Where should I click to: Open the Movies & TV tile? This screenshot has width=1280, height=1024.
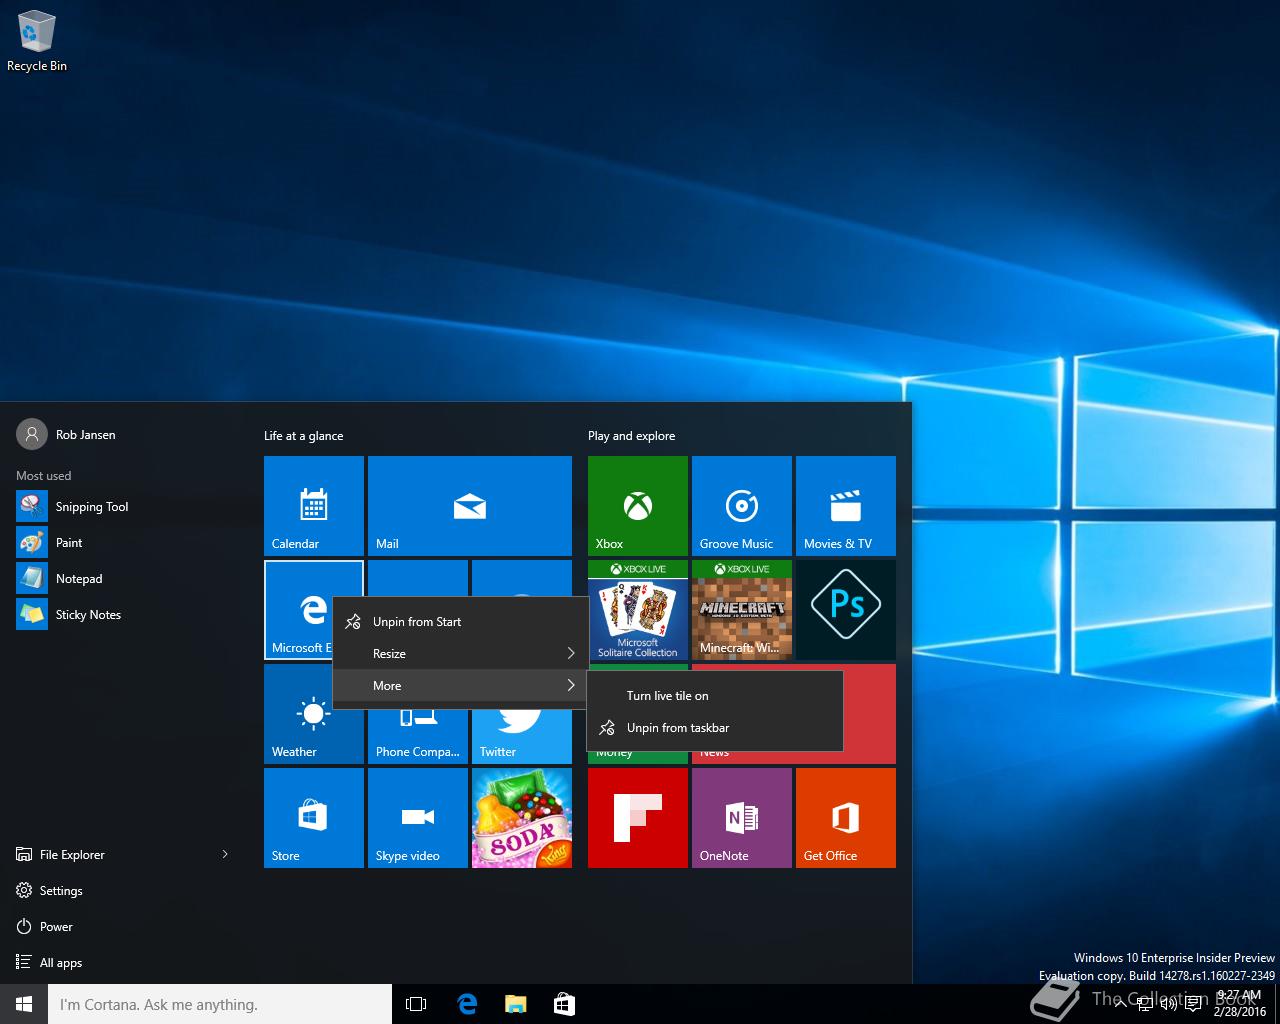tap(845, 505)
